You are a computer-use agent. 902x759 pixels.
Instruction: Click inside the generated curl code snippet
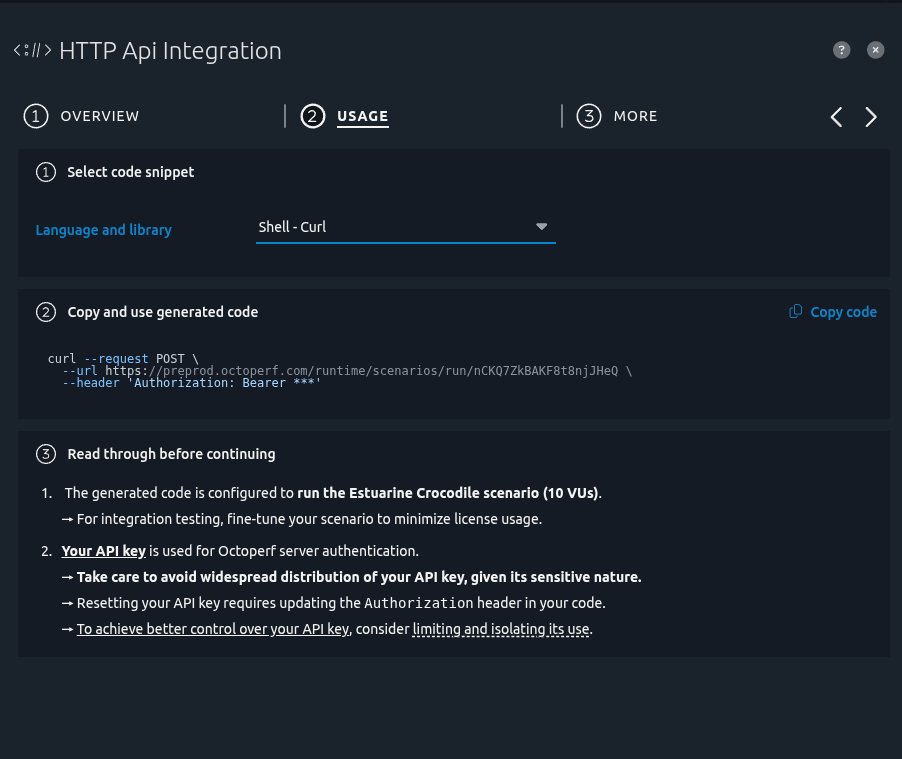pos(340,371)
